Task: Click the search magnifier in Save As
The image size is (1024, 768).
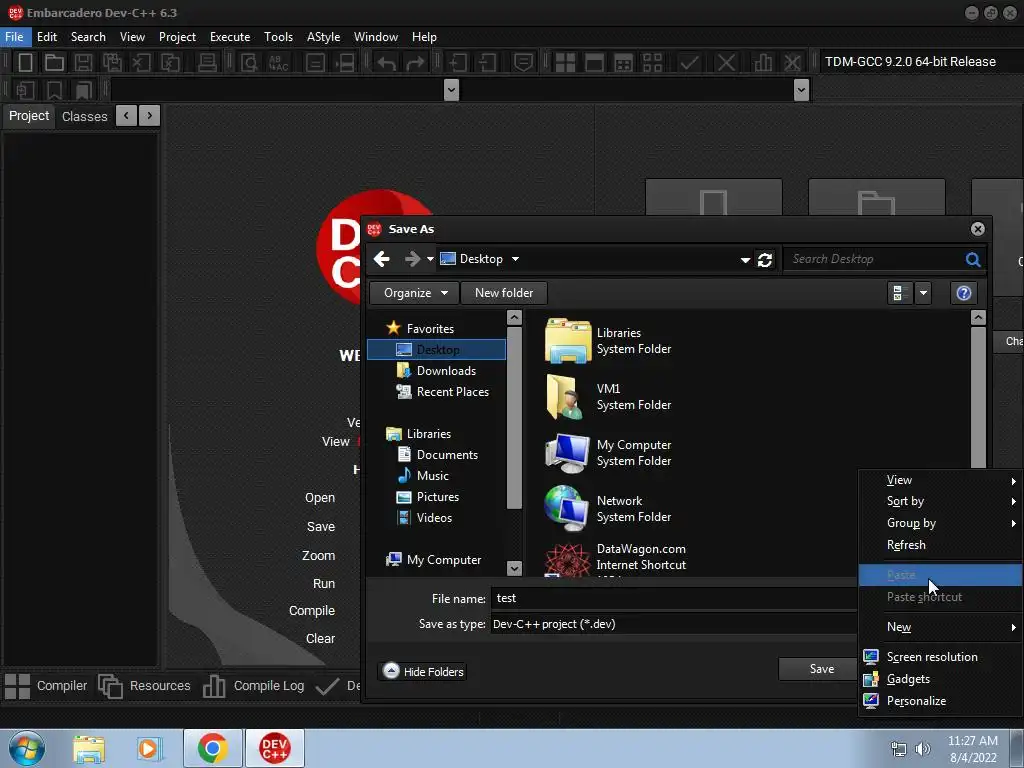Action: (x=972, y=259)
